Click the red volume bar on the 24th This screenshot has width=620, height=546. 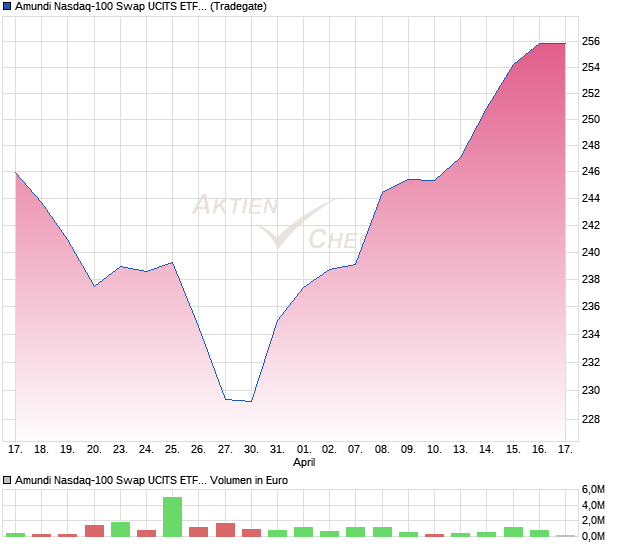coord(146,533)
